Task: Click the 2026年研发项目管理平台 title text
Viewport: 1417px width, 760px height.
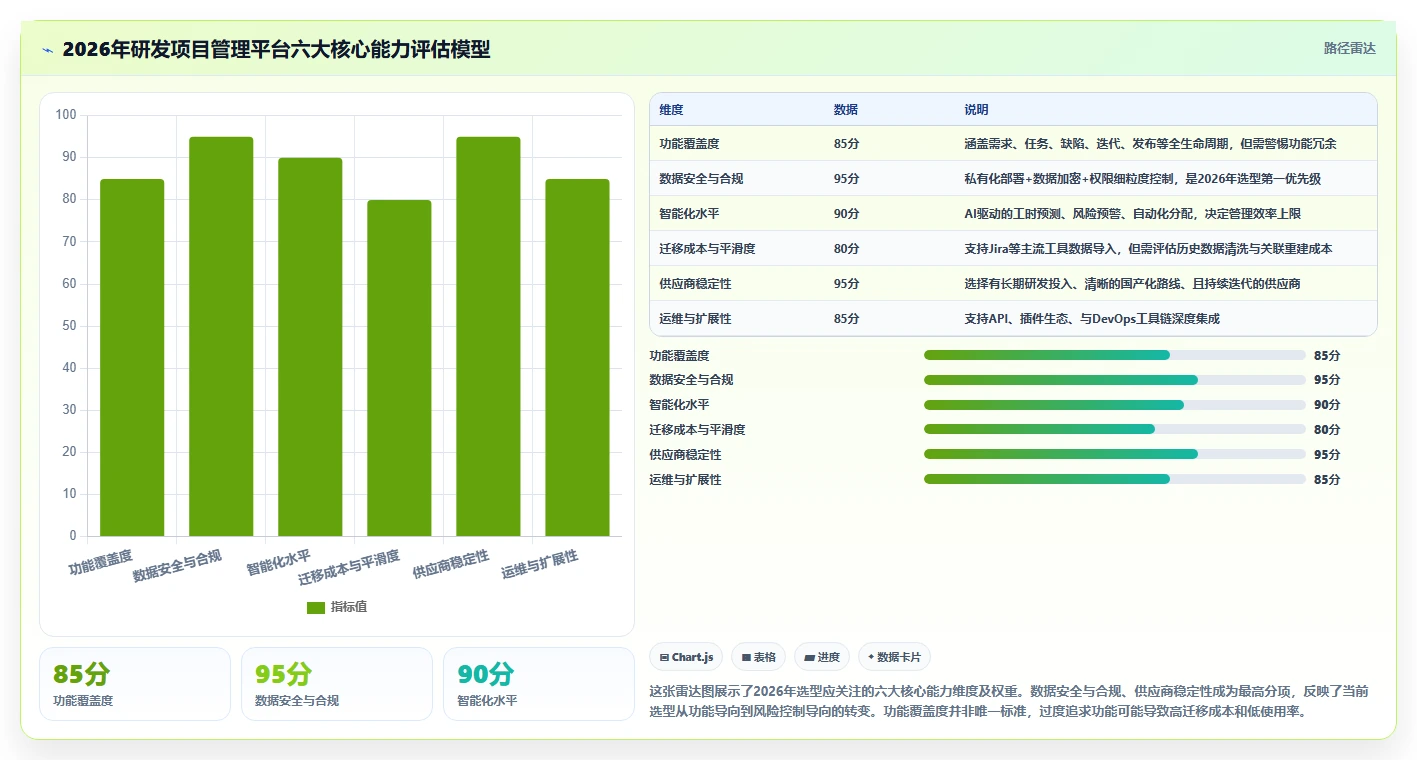Action: click(276, 49)
